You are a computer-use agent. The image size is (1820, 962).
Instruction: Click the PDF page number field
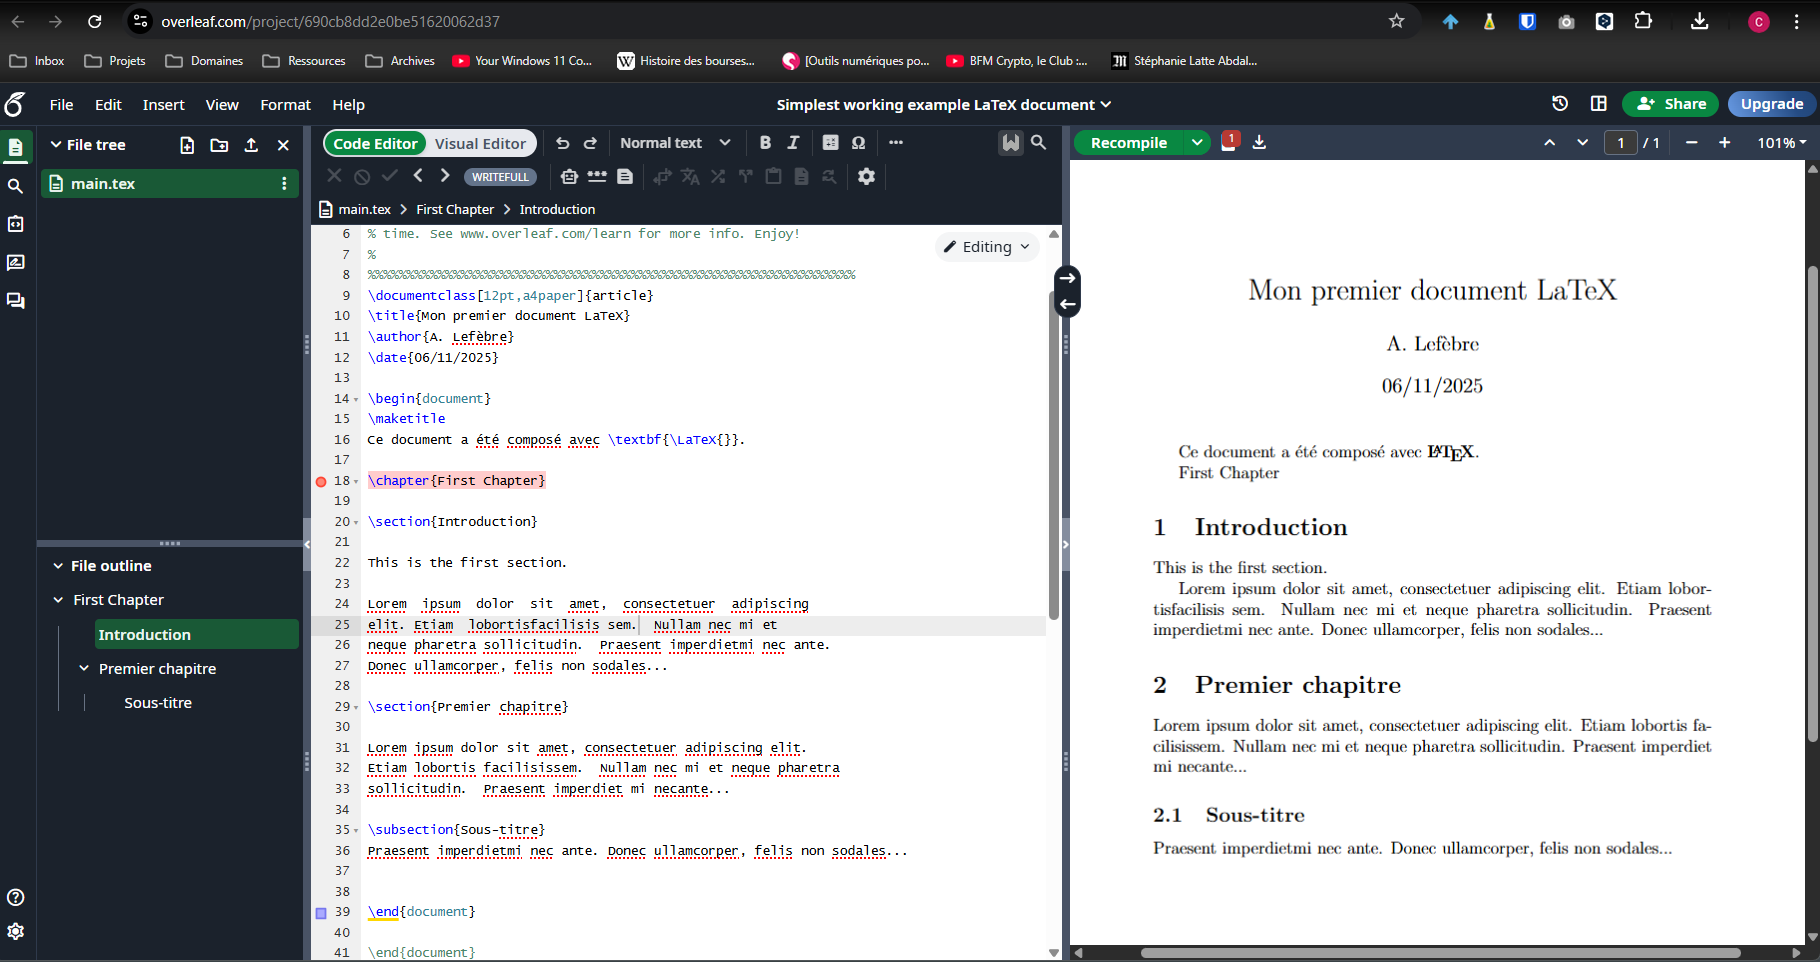point(1620,143)
